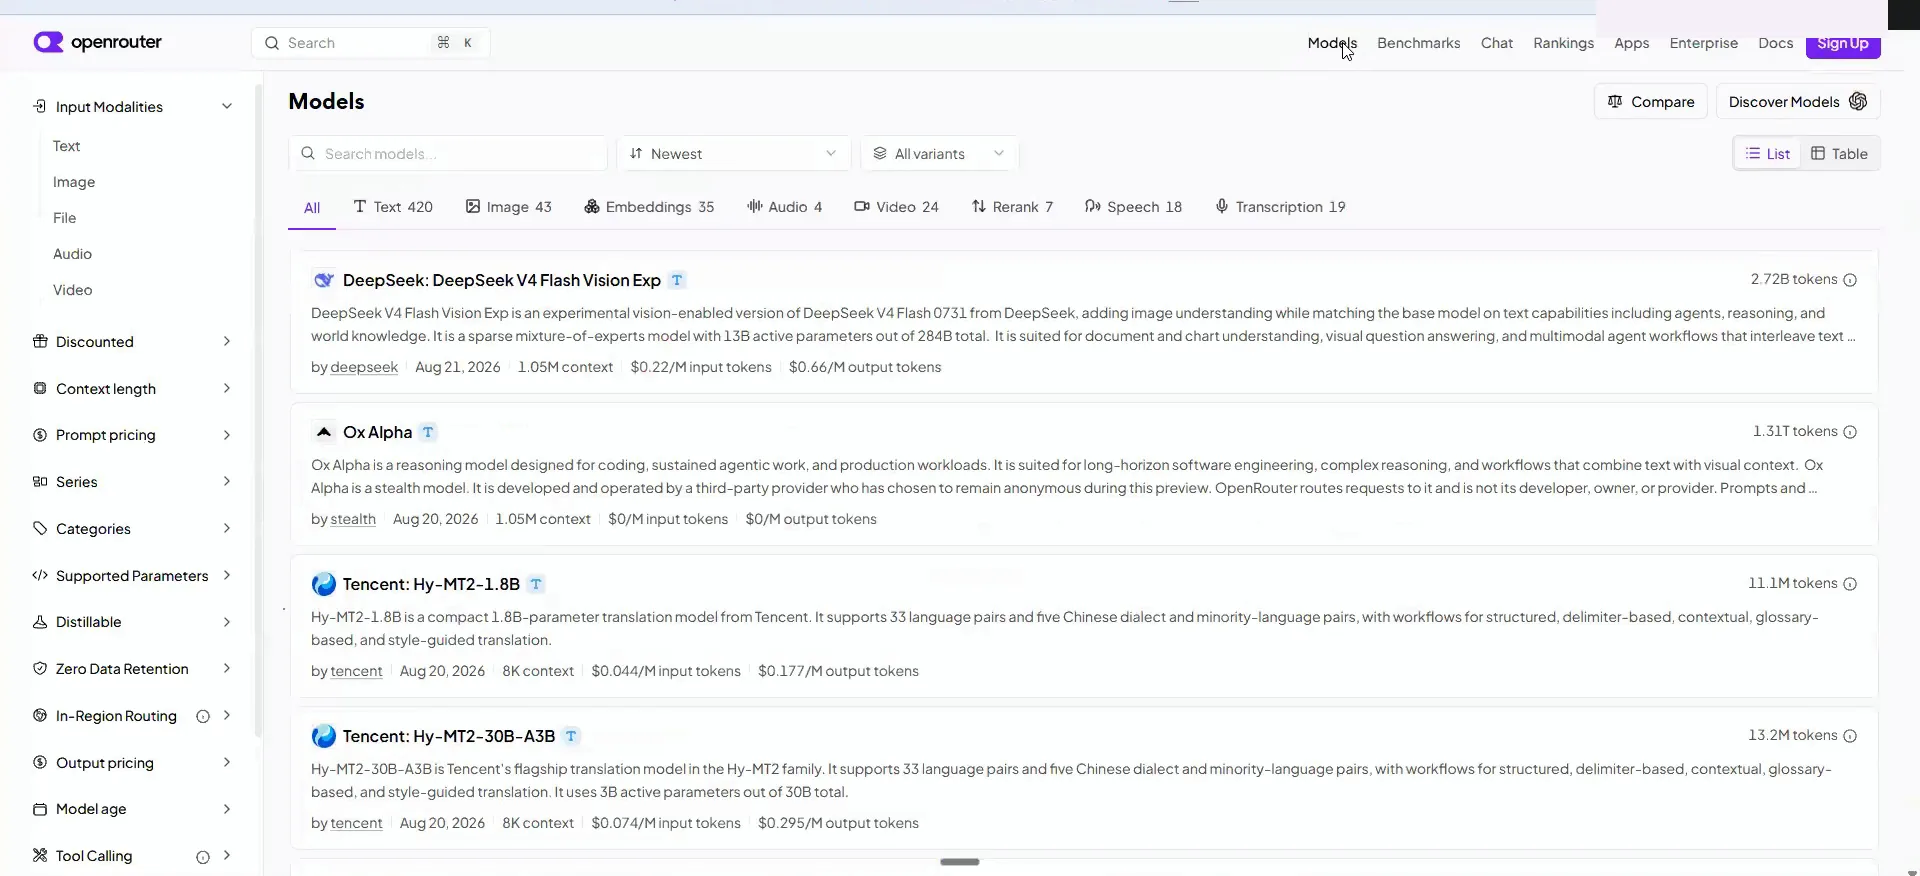Screen dimensions: 1920x876
Task: Expand the Series filter section
Action: (x=133, y=482)
